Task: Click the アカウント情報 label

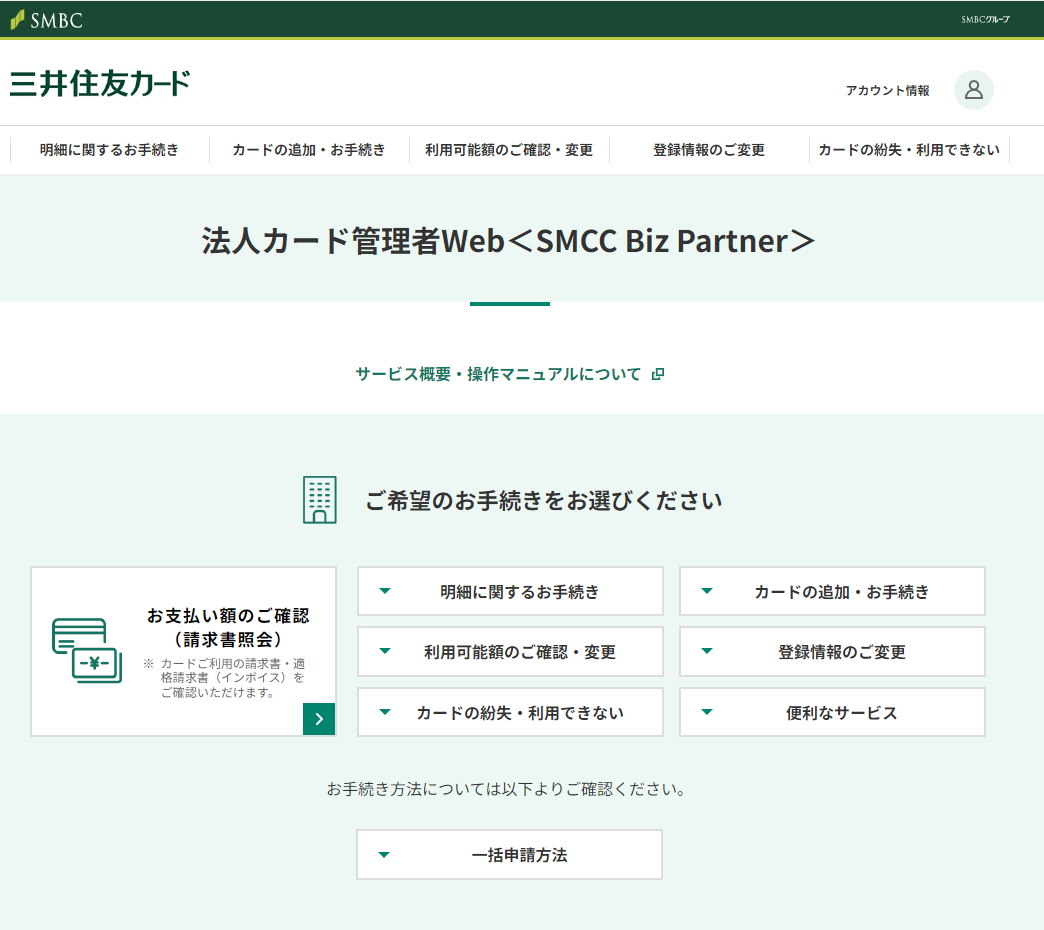Action: point(888,91)
